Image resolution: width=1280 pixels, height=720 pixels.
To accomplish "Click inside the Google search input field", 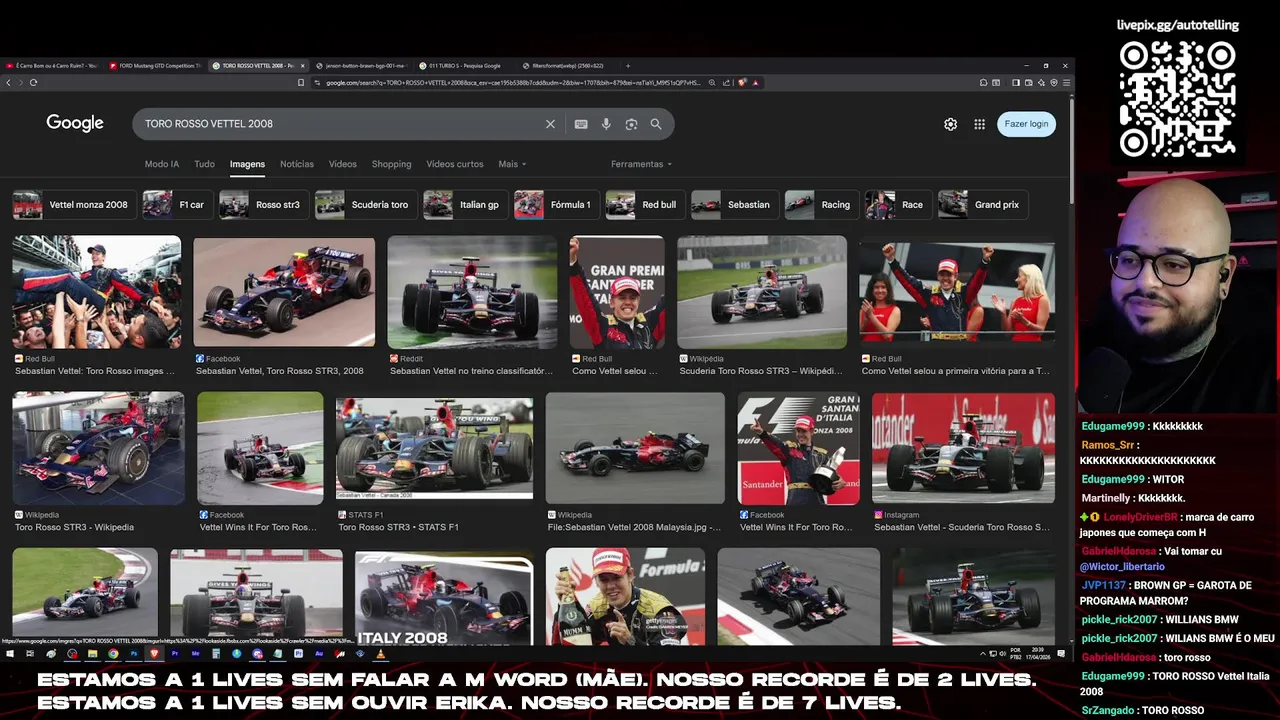I will [340, 124].
